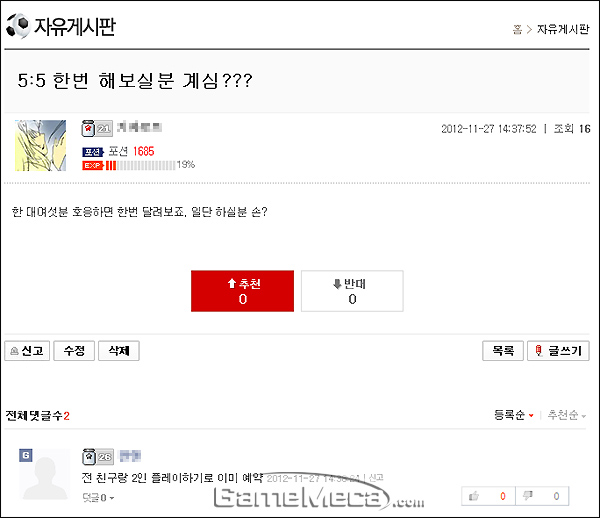
Task: Delete the post with the 삭제 button
Action: (x=119, y=351)
